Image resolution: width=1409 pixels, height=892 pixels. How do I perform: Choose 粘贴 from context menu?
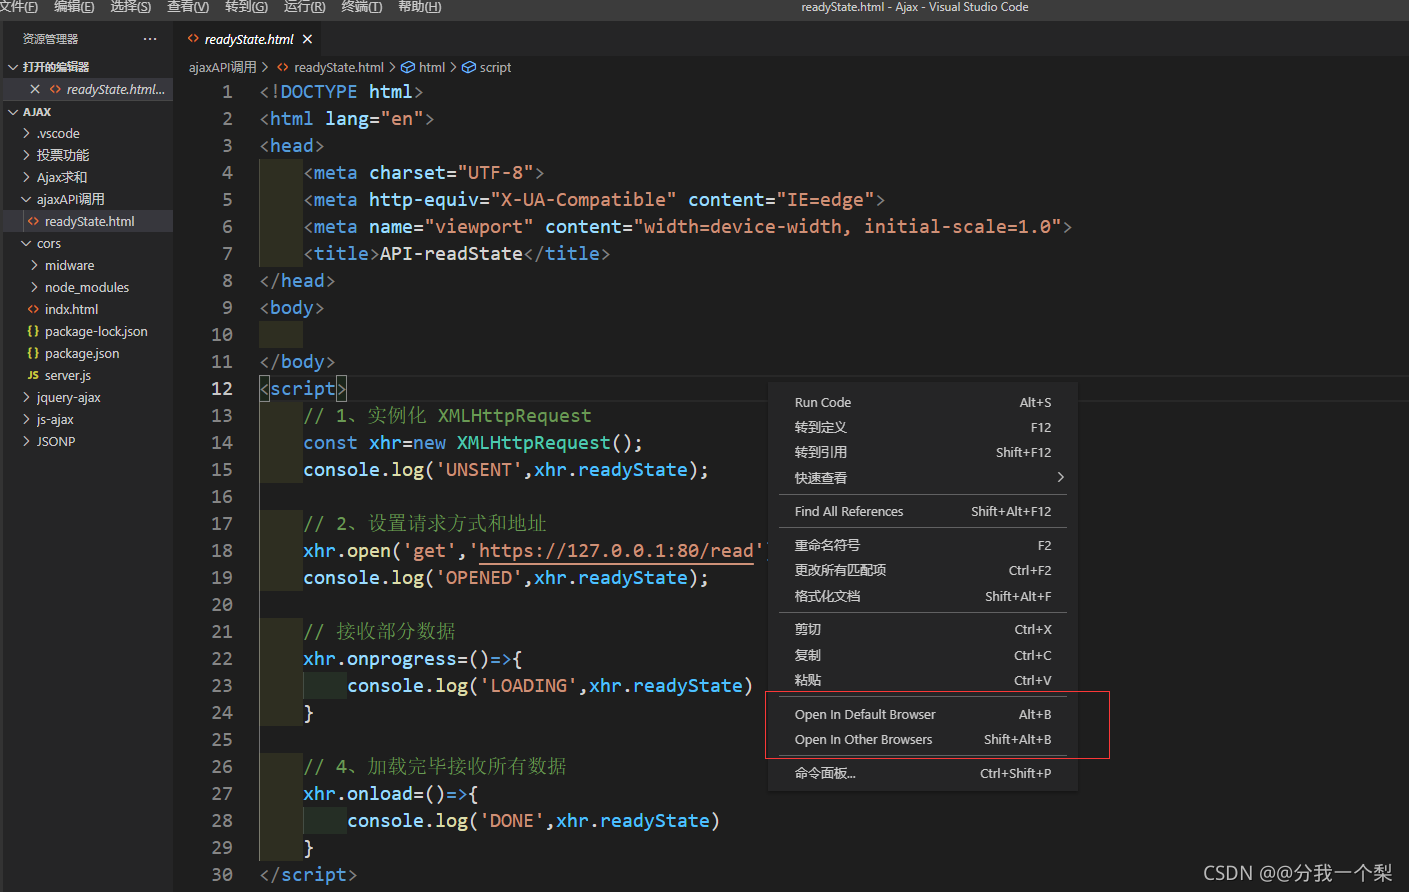(x=922, y=680)
